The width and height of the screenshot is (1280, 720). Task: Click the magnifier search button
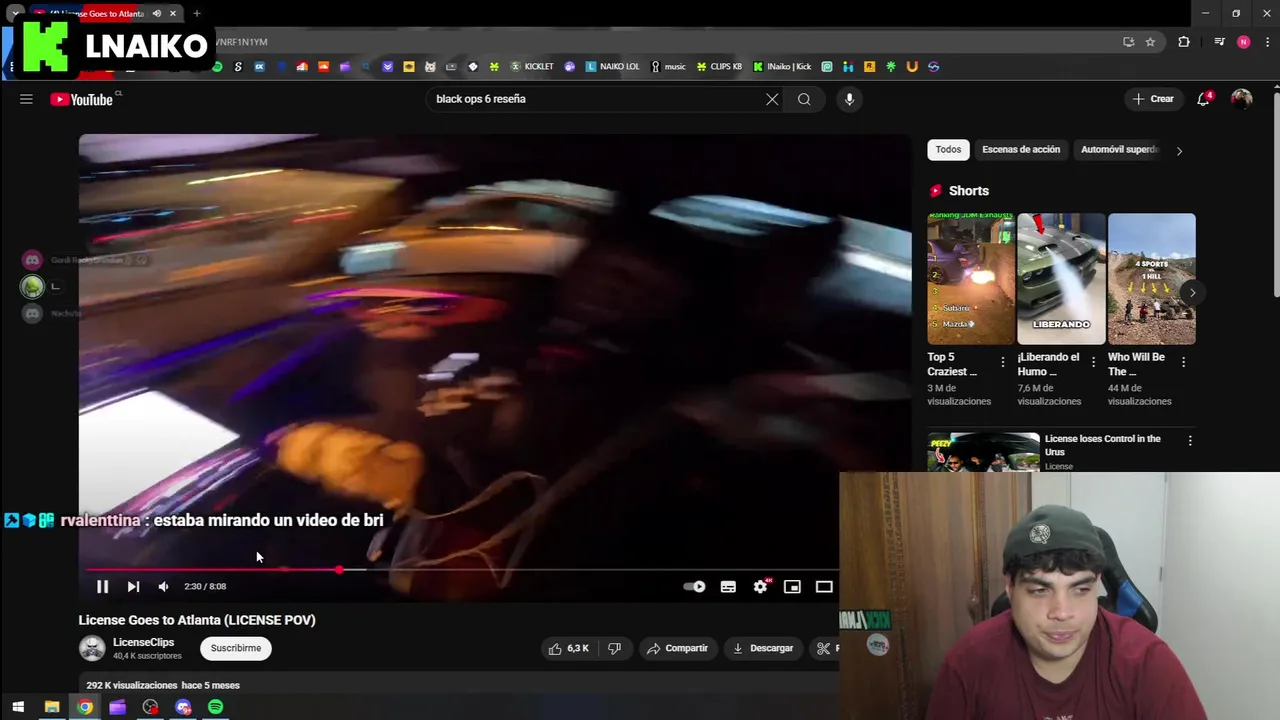click(804, 99)
